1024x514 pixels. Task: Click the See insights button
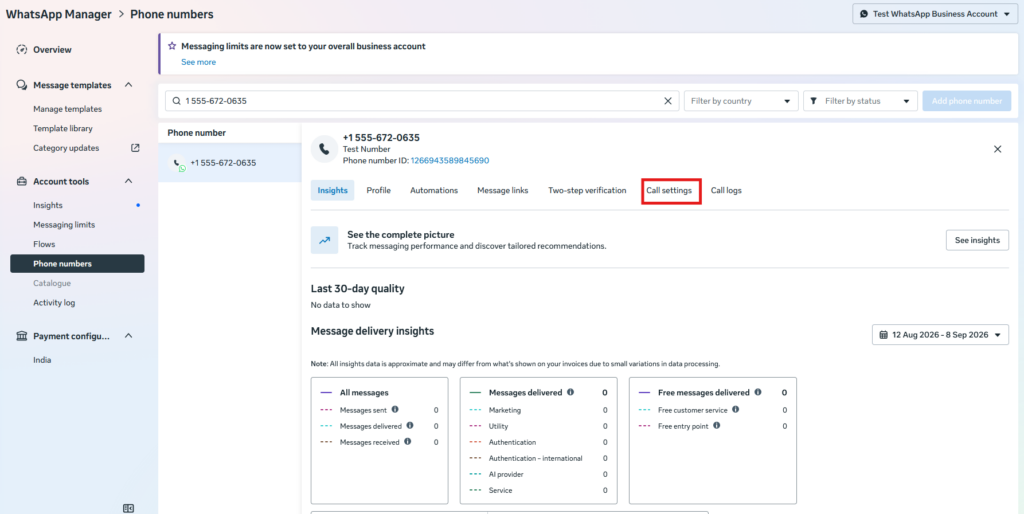(x=977, y=240)
